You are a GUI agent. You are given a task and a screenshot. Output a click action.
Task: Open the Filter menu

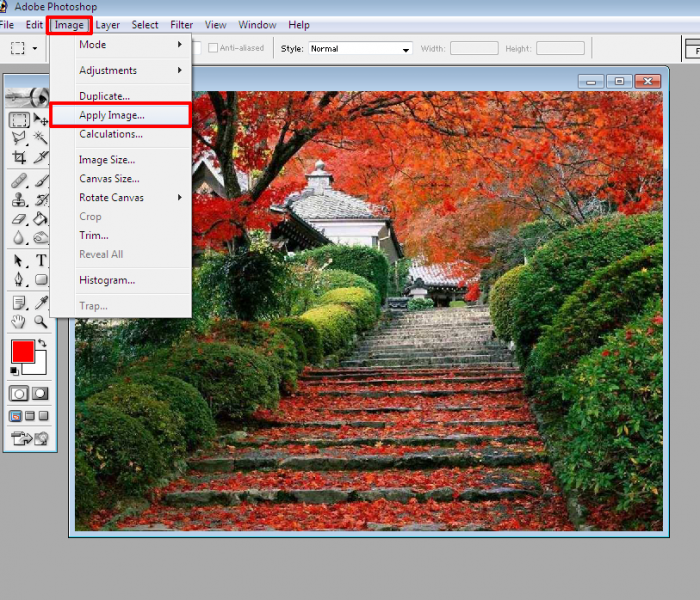pyautogui.click(x=182, y=24)
